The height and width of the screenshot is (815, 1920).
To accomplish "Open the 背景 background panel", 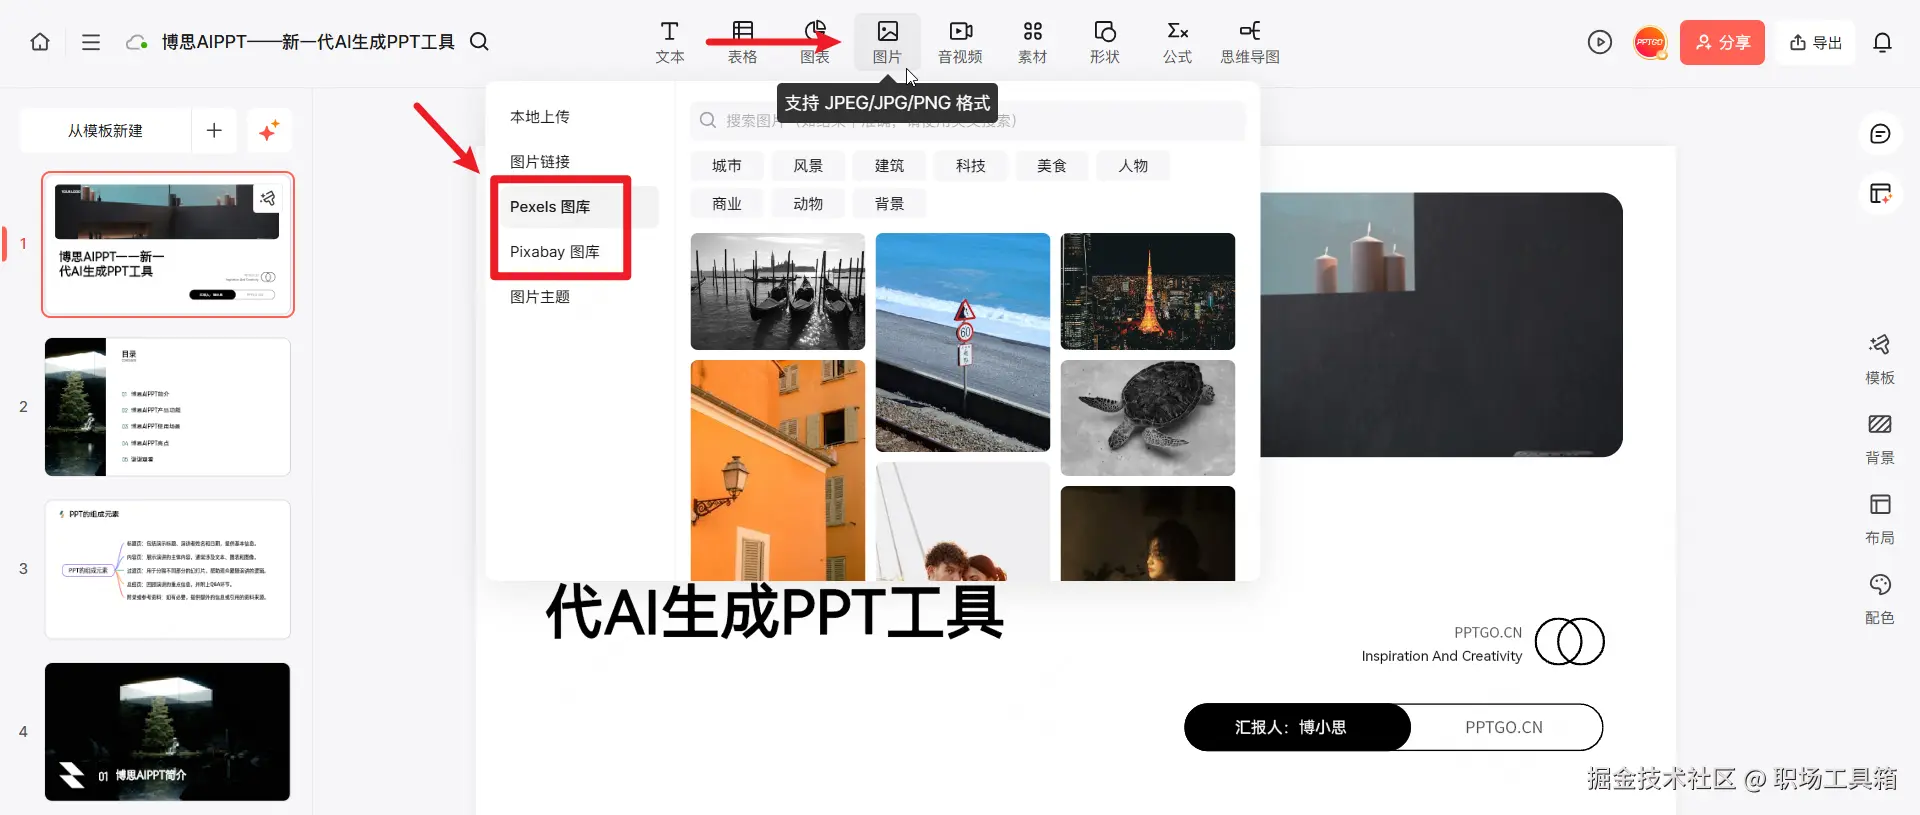I will pyautogui.click(x=1880, y=439).
